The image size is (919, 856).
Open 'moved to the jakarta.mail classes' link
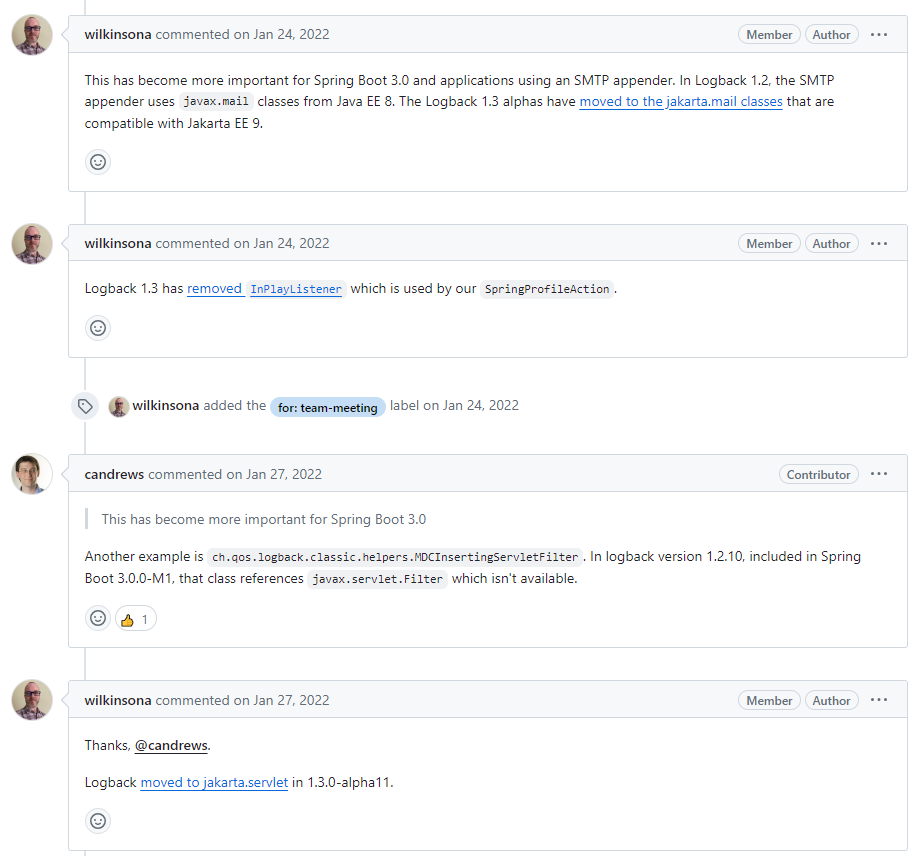click(680, 101)
